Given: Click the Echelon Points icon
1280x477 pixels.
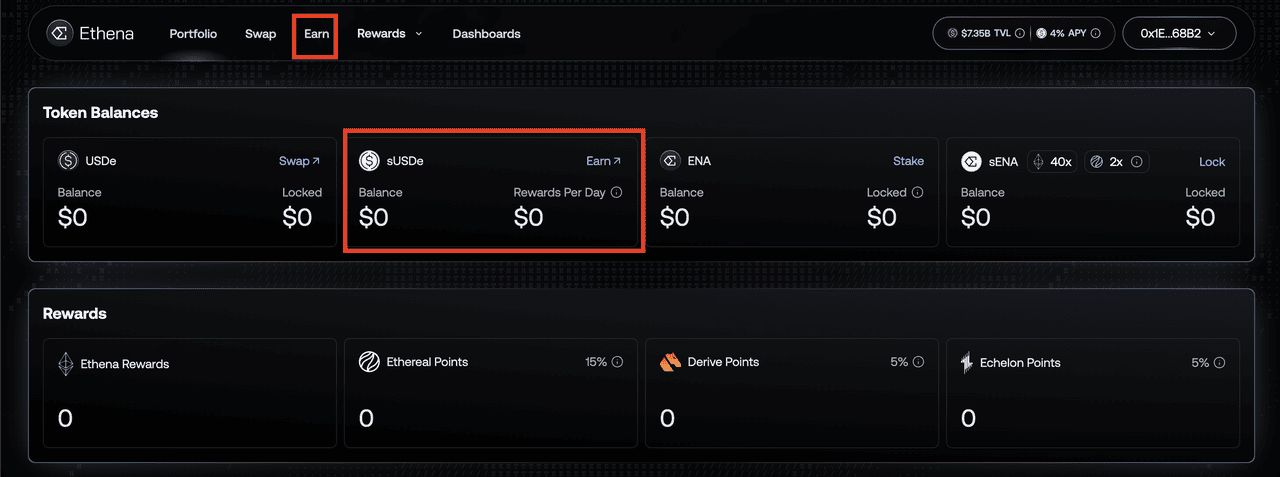Looking at the screenshot, I should point(967,363).
